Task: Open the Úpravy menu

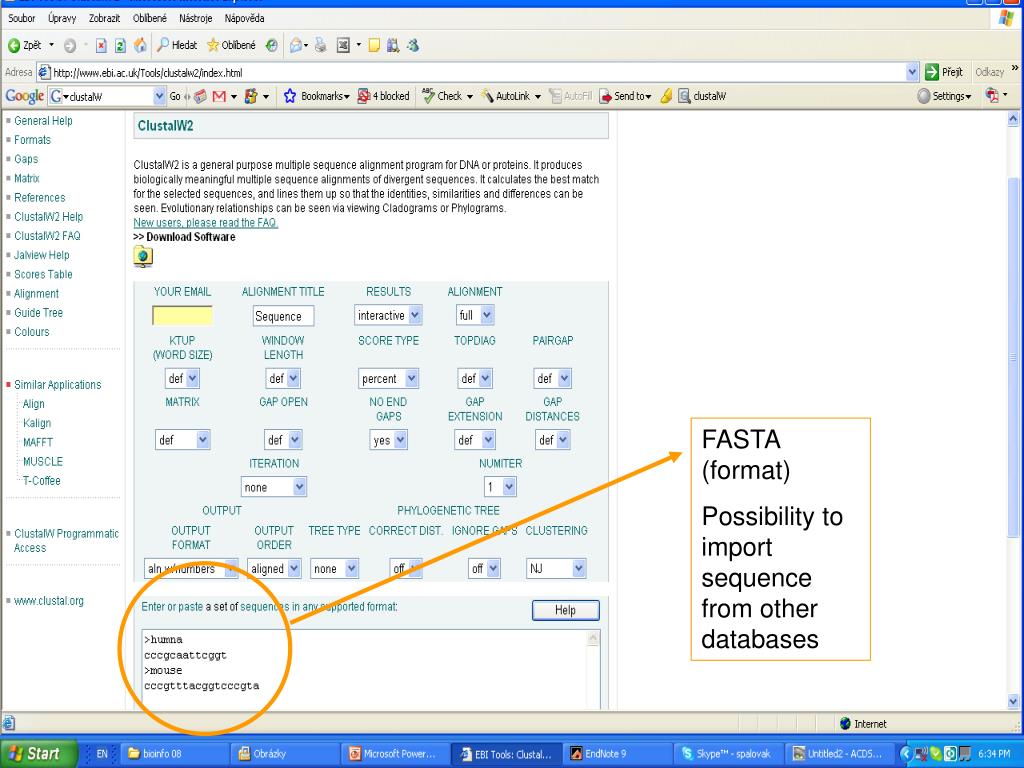Action: [x=62, y=18]
